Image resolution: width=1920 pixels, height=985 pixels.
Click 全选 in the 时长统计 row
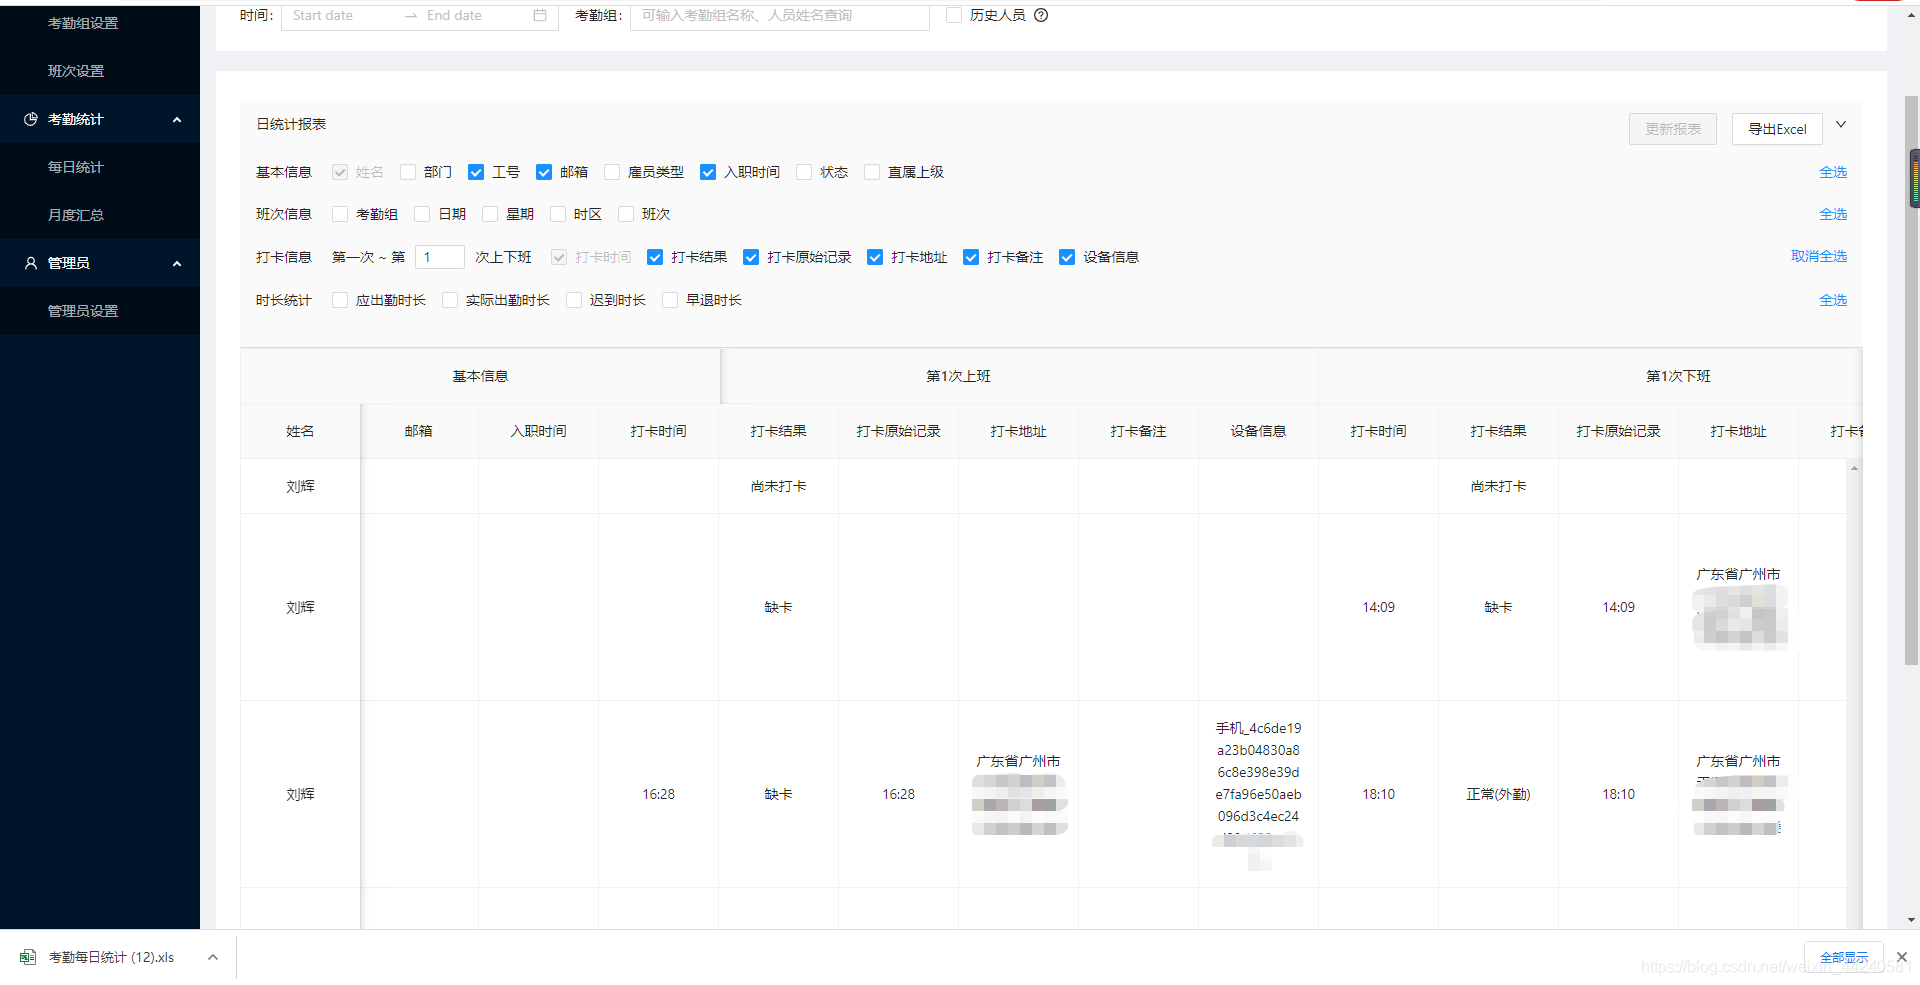1833,300
